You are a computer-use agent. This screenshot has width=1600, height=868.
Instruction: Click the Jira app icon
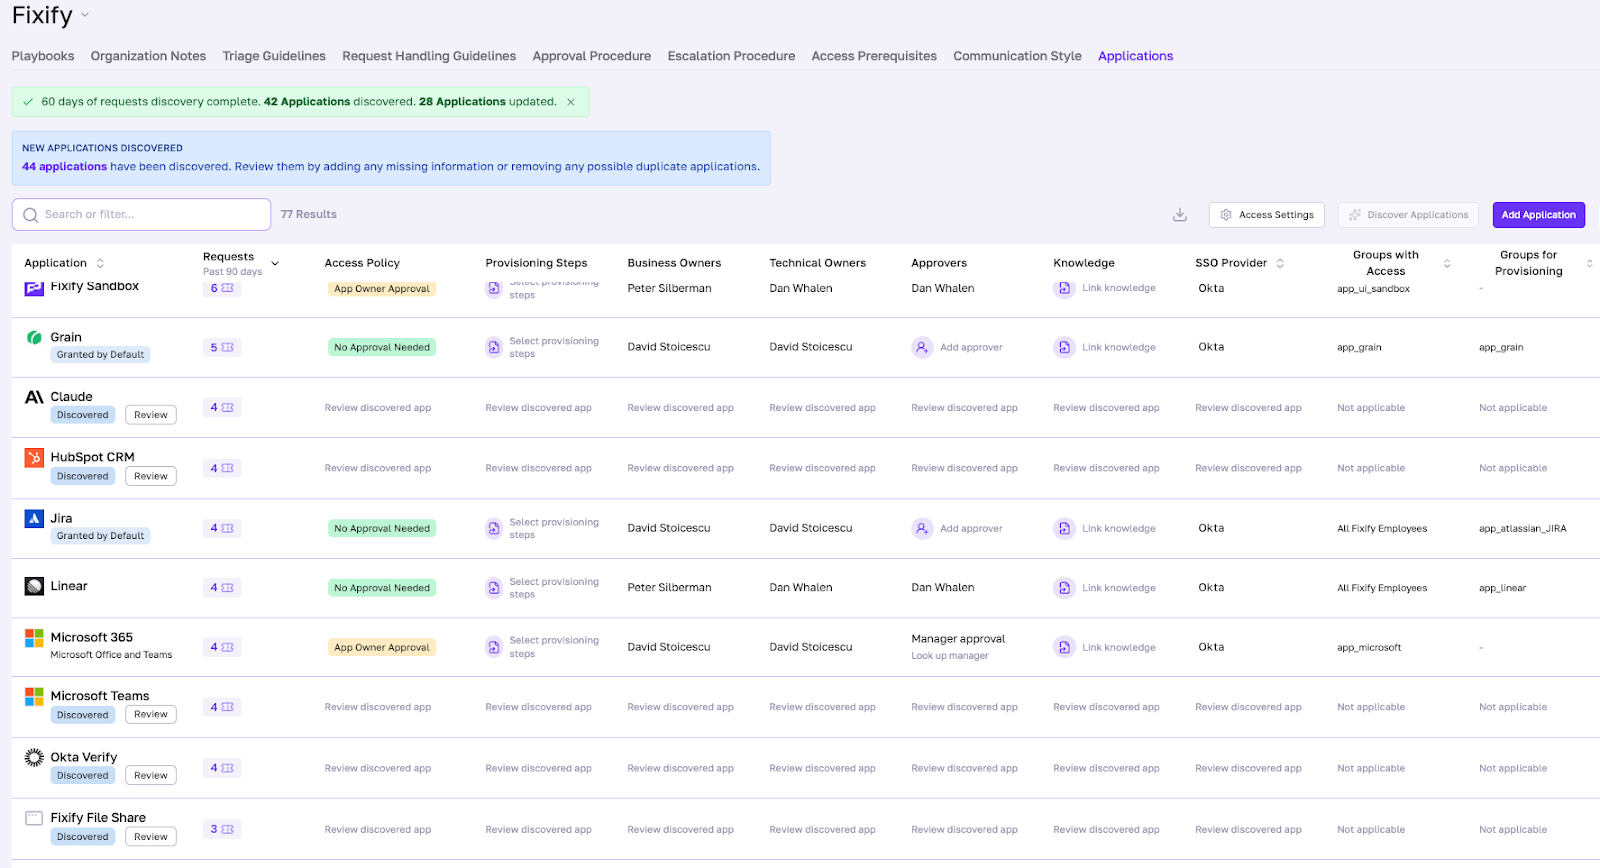(x=34, y=518)
